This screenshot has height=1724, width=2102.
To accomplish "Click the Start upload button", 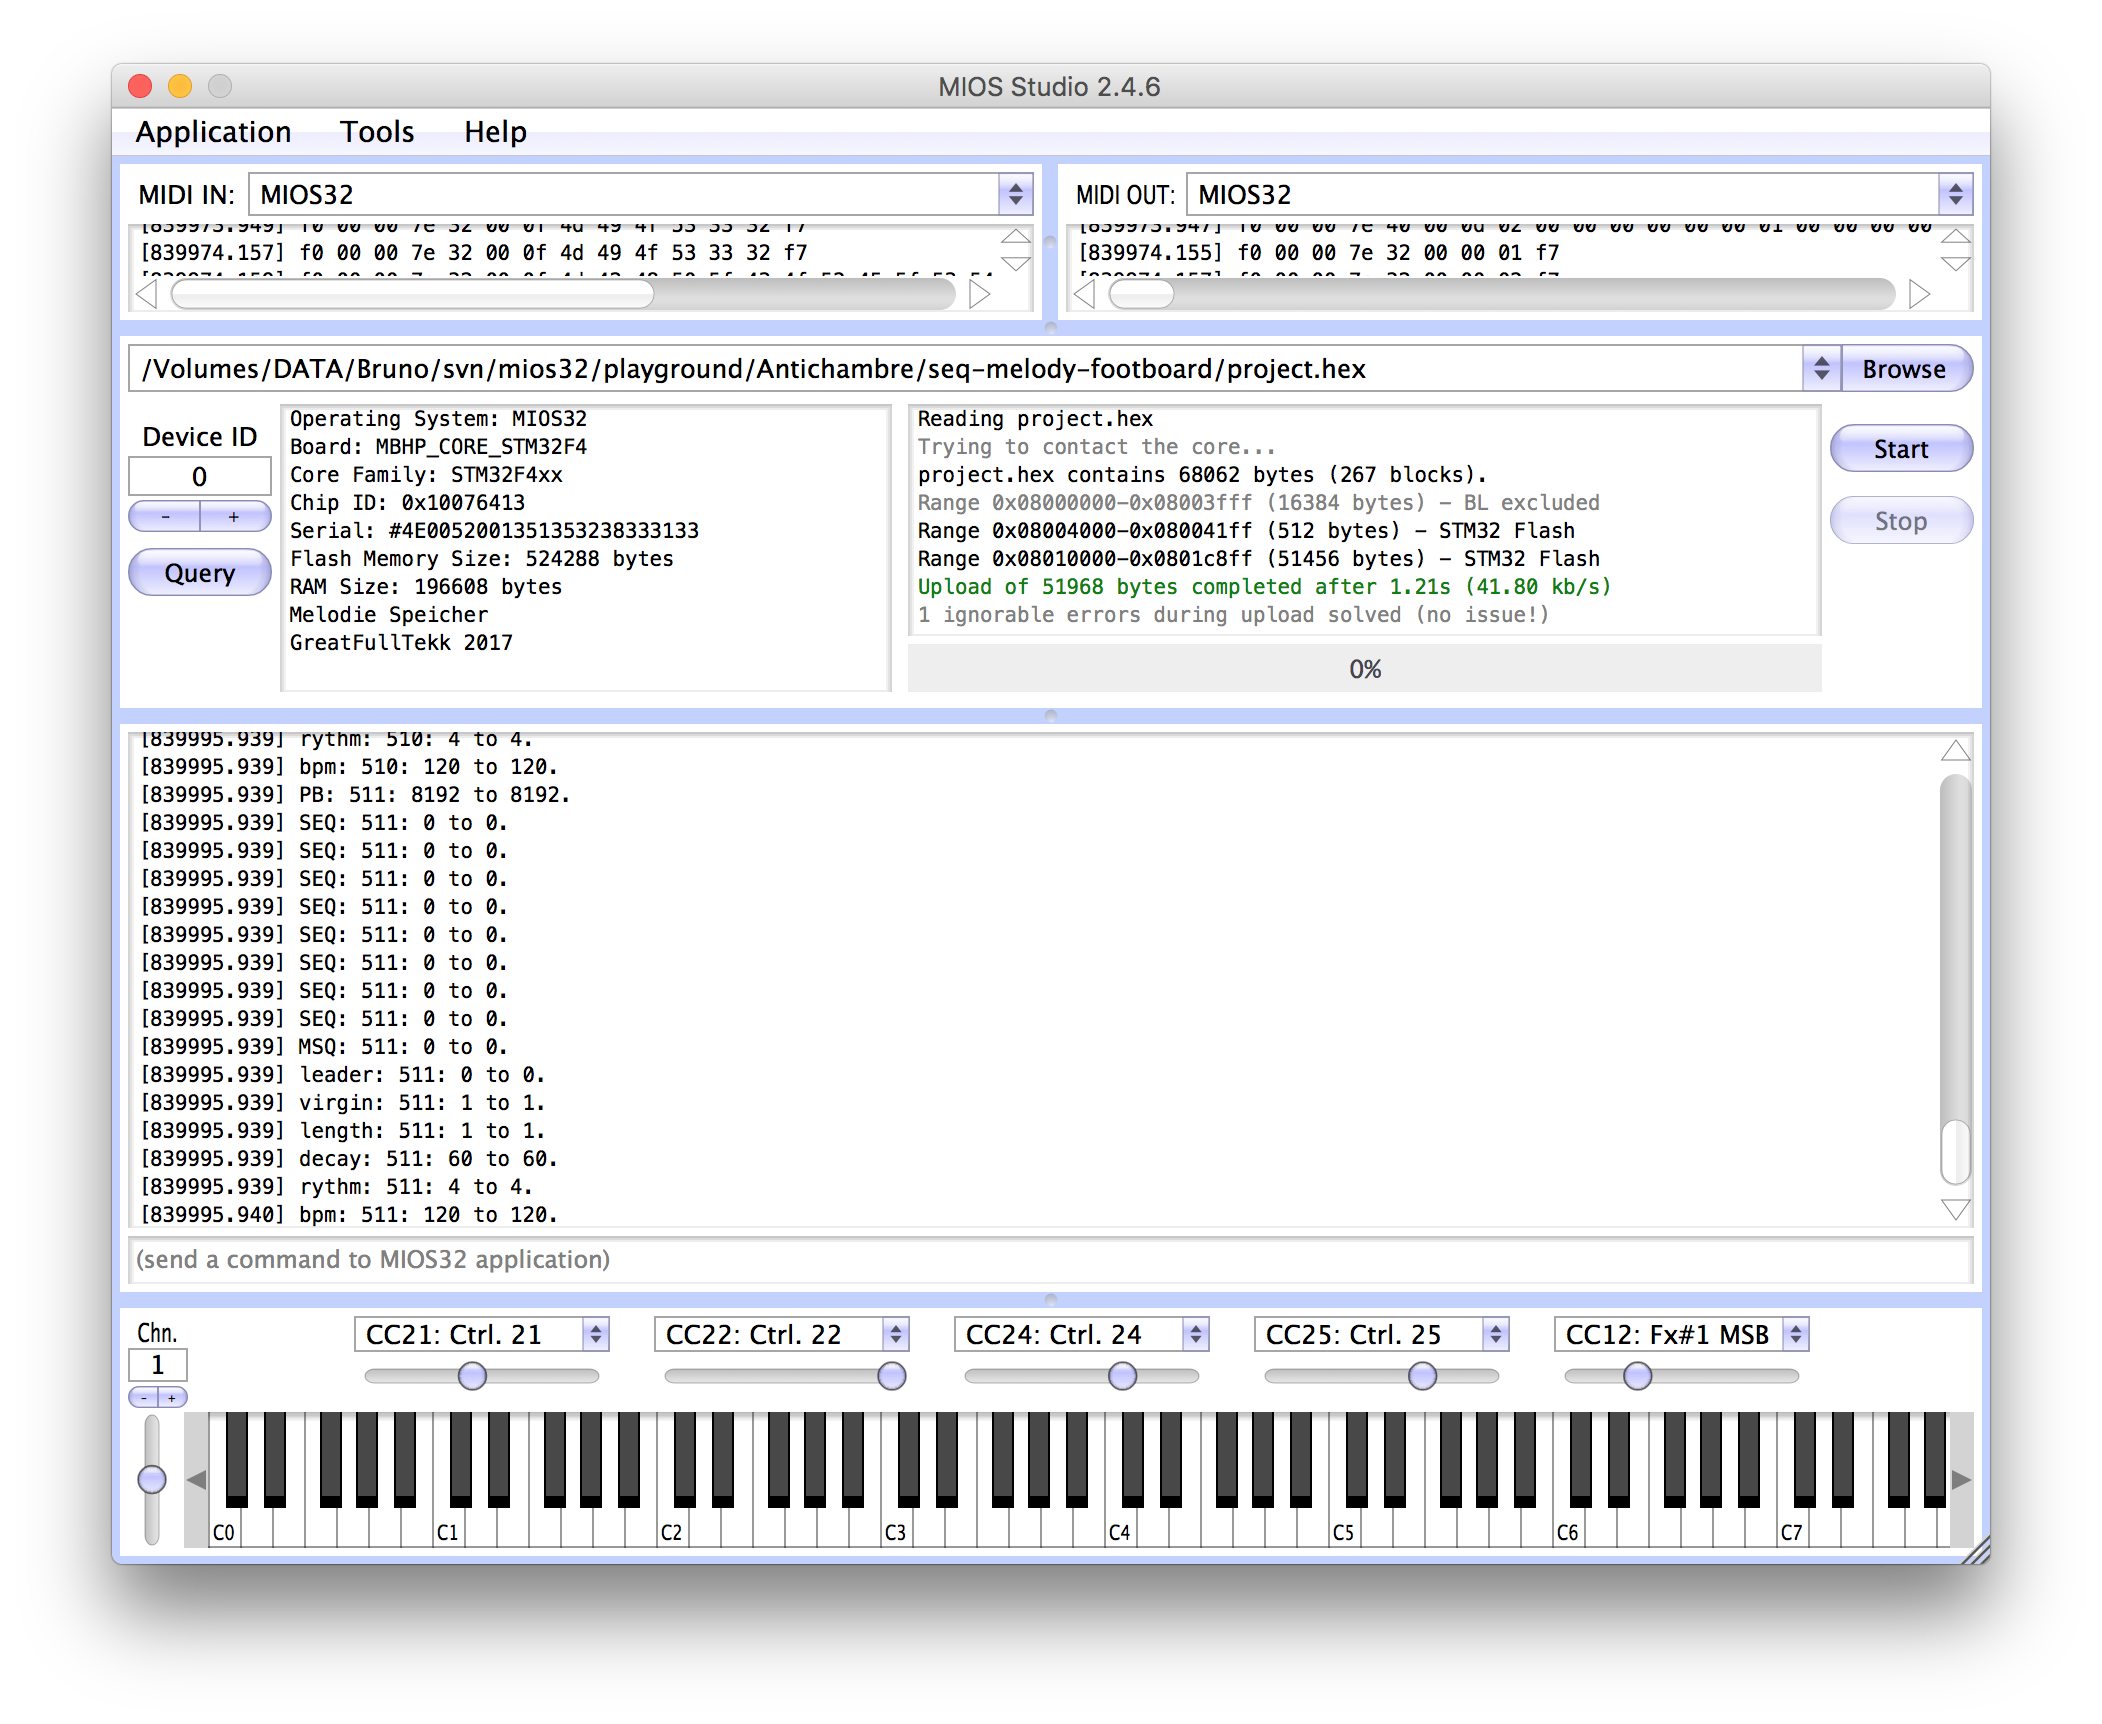I will (1900, 449).
